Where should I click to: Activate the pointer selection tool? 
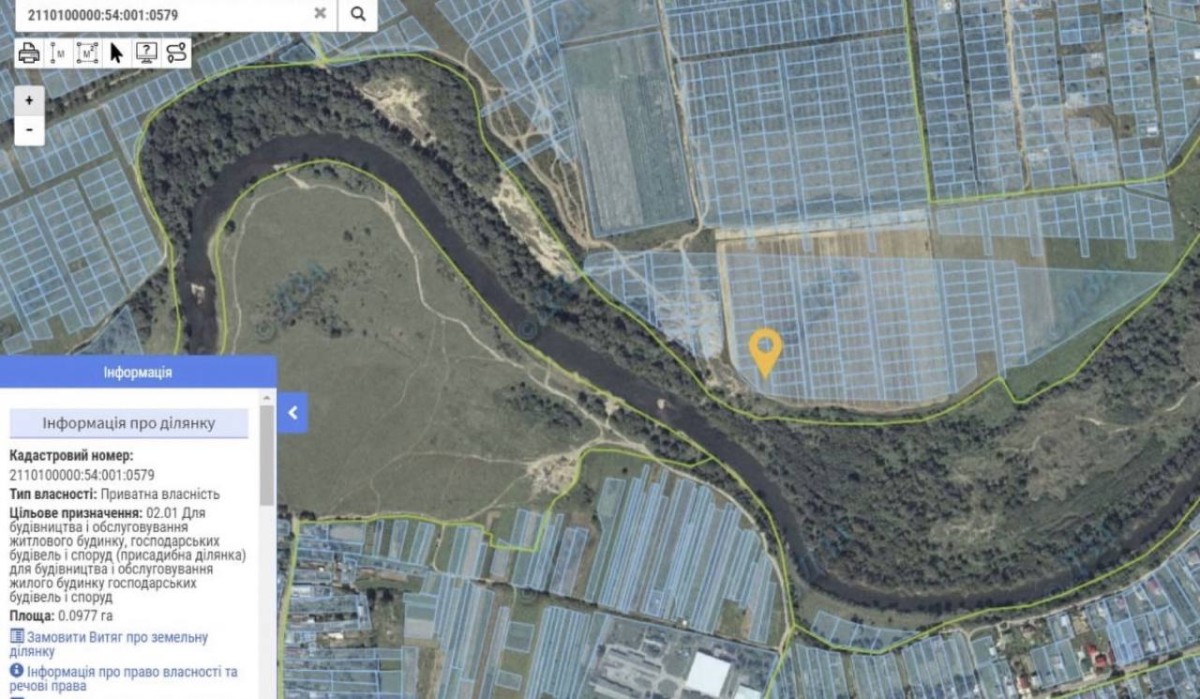point(117,53)
